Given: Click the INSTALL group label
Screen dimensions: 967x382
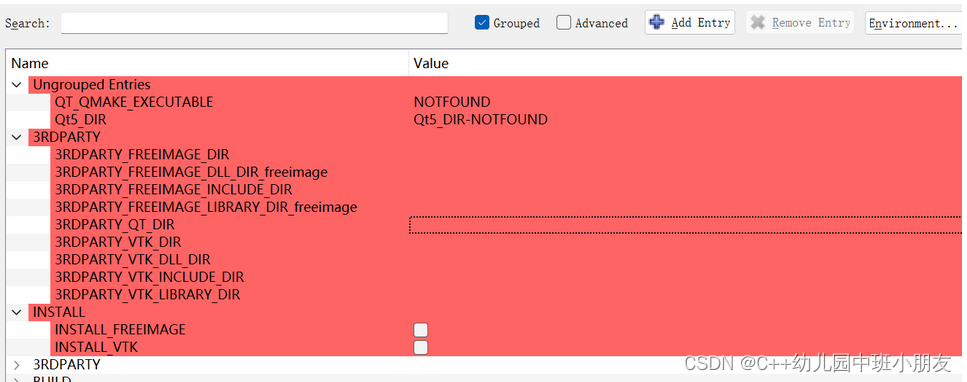Looking at the screenshot, I should 59,312.
